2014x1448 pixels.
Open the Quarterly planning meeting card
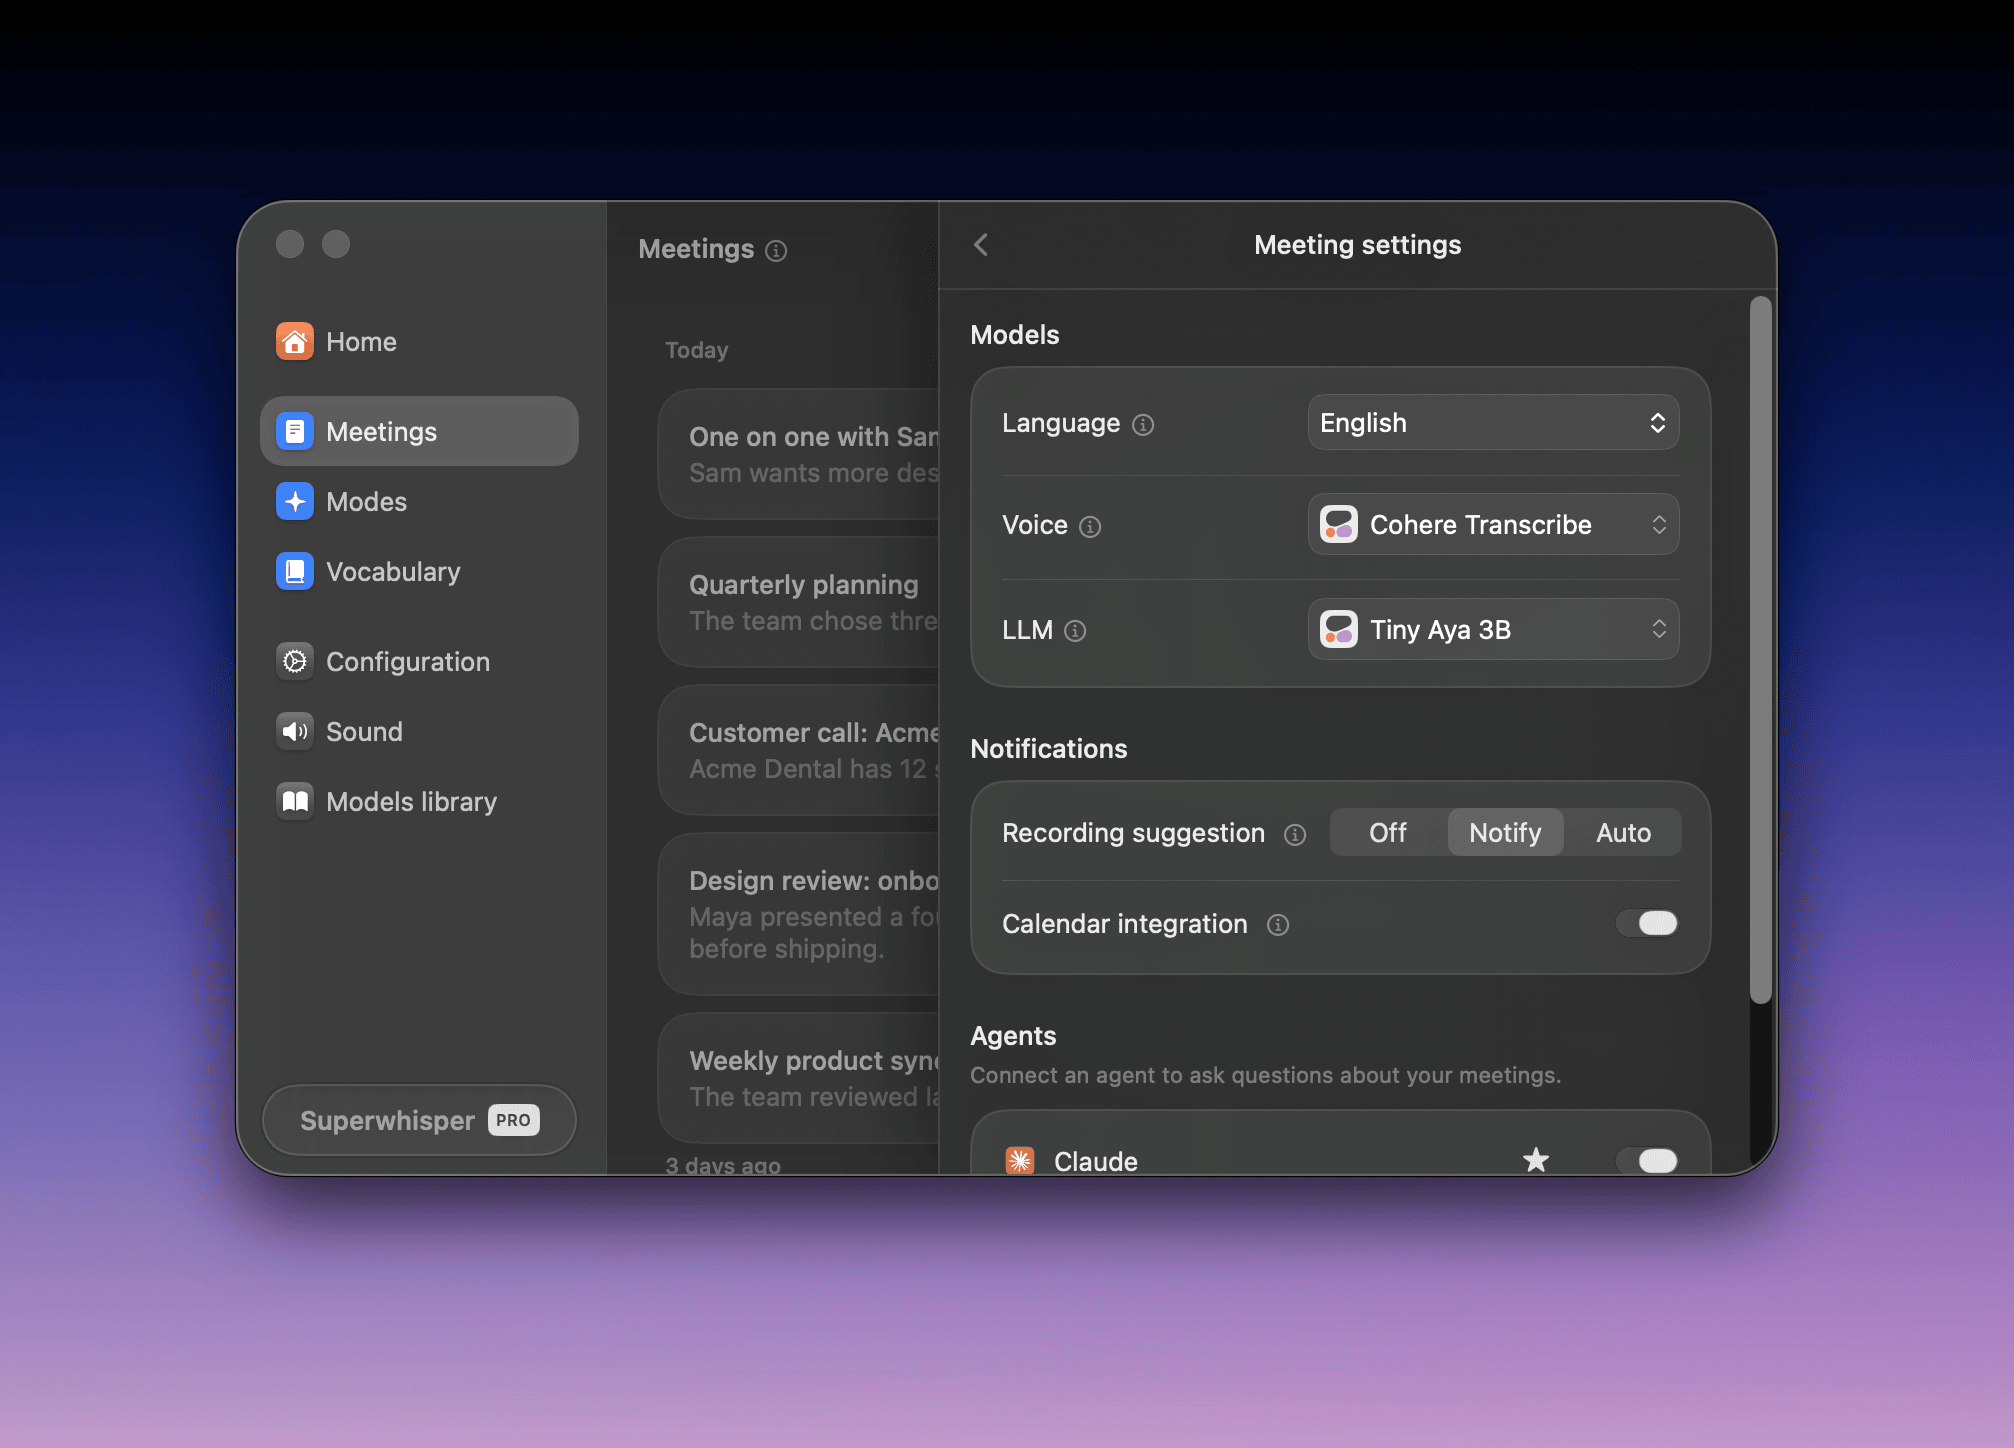(x=799, y=602)
